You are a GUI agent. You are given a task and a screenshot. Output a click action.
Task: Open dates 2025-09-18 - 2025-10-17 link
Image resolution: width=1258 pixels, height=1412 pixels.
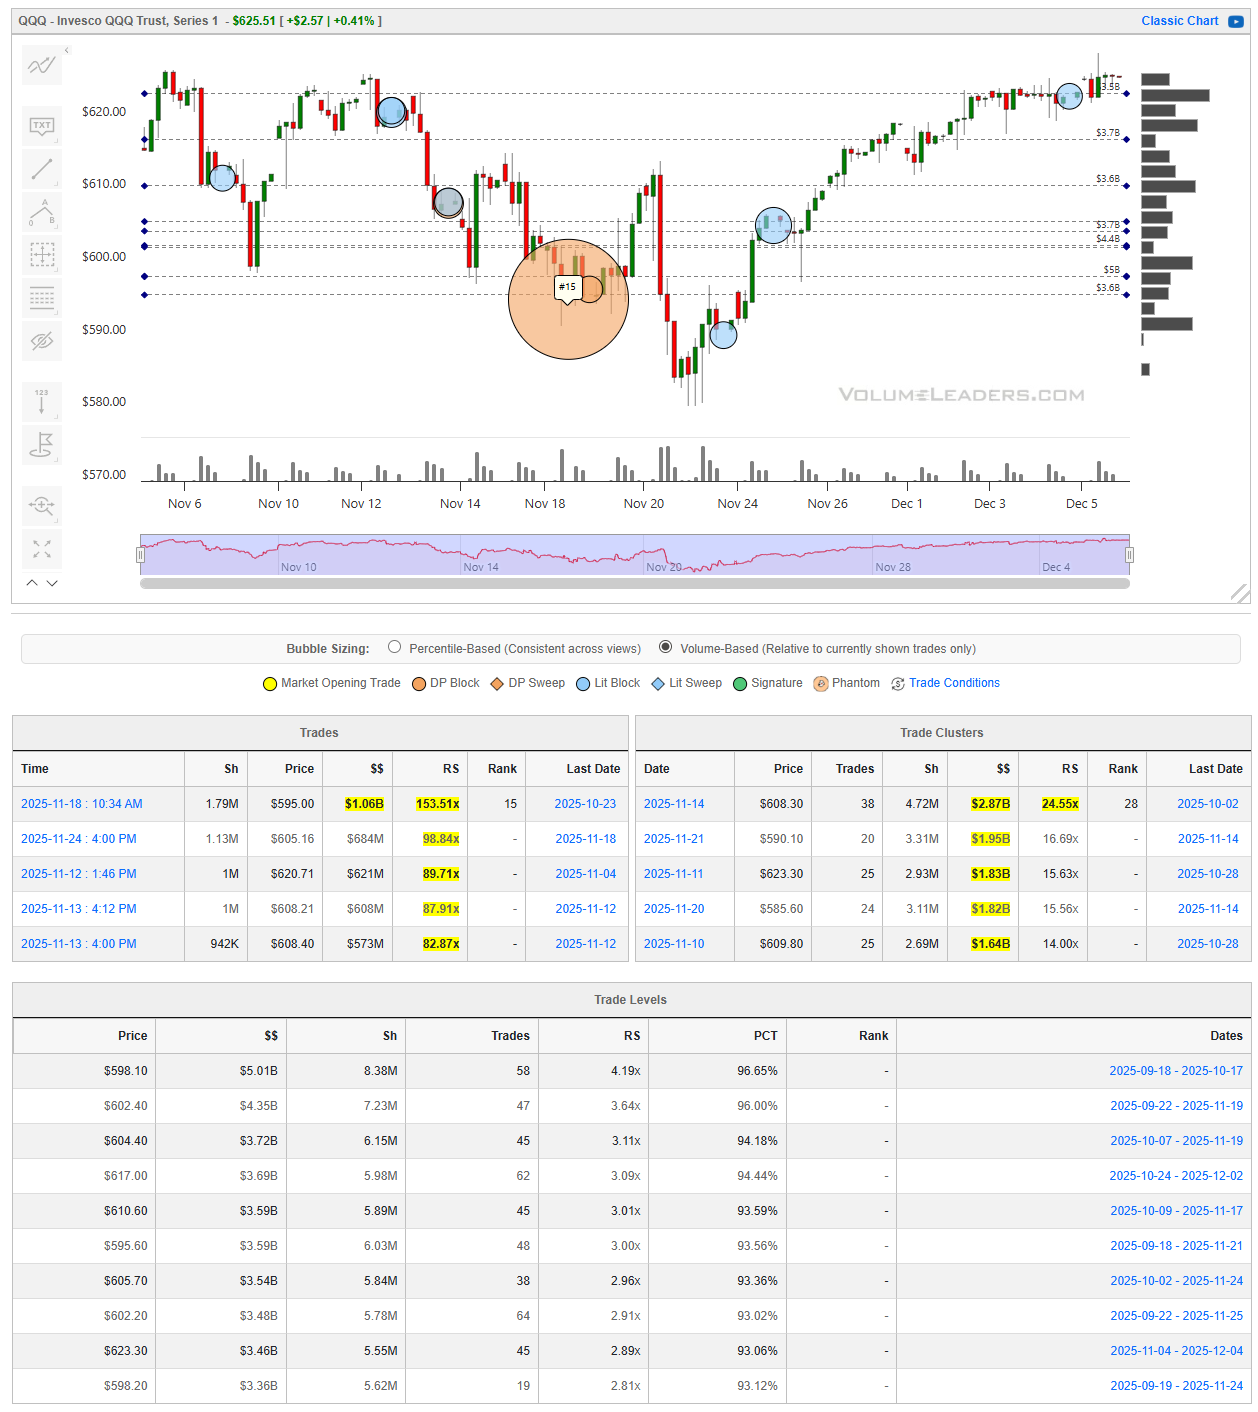(1176, 1071)
